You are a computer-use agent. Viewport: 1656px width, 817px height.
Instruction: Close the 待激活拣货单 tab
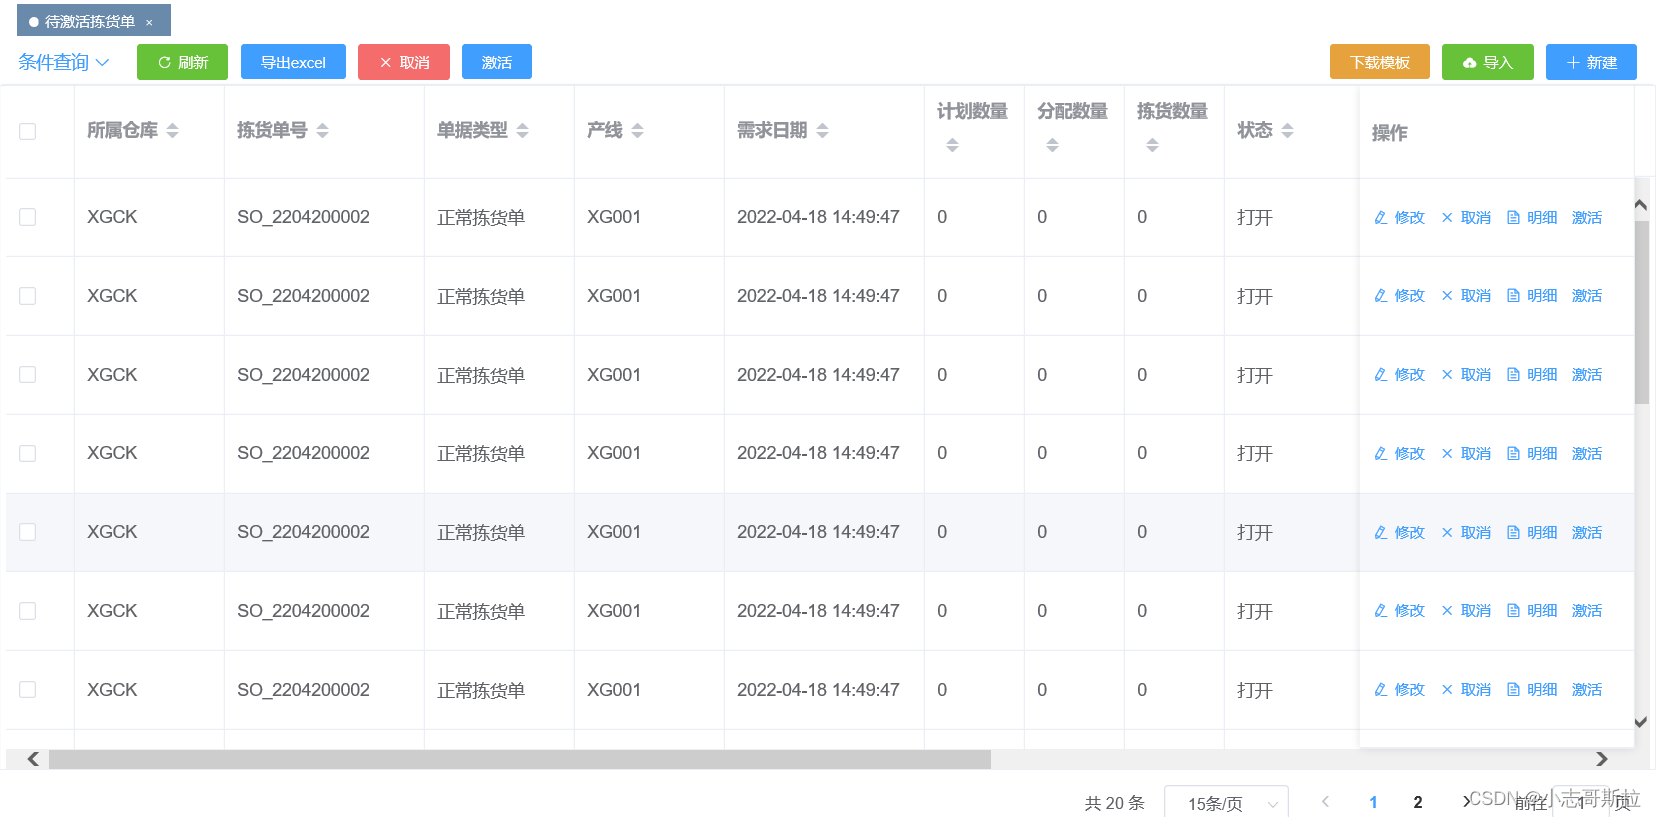point(149,22)
